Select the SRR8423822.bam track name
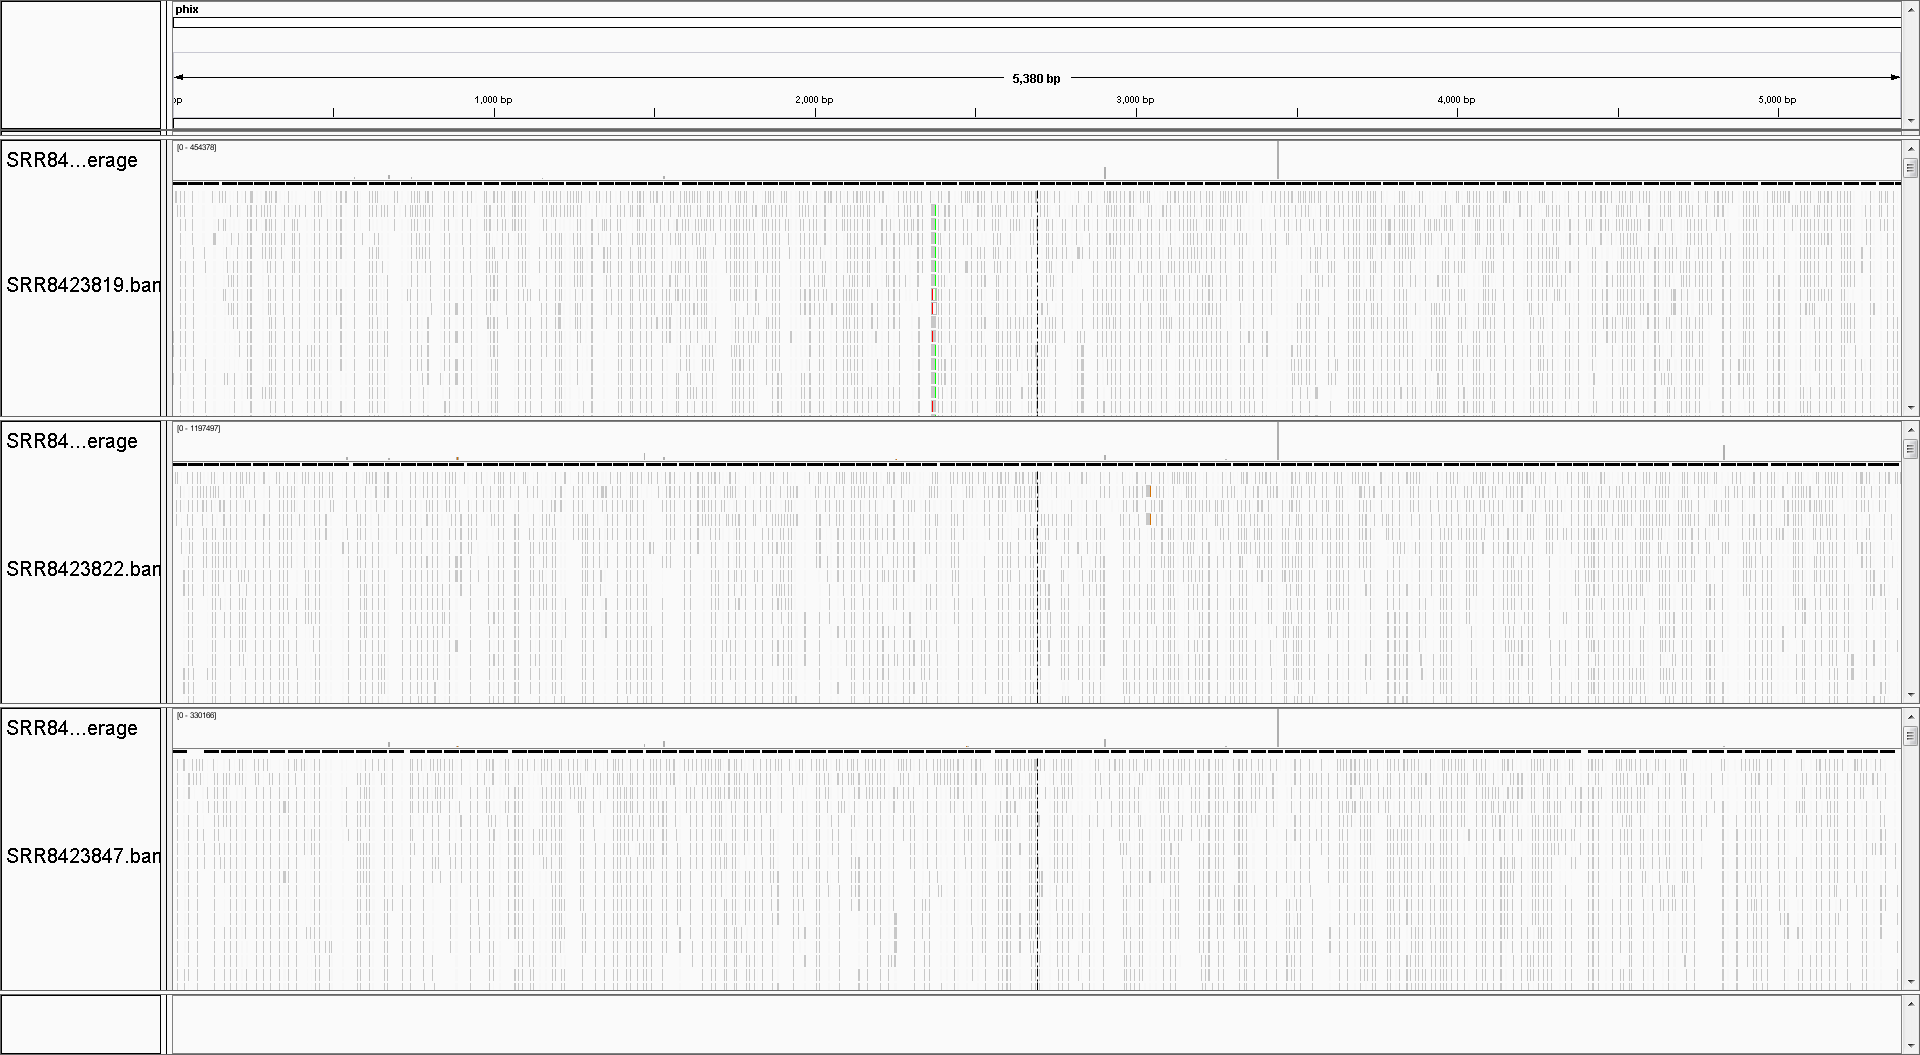The image size is (1920, 1055). 82,569
